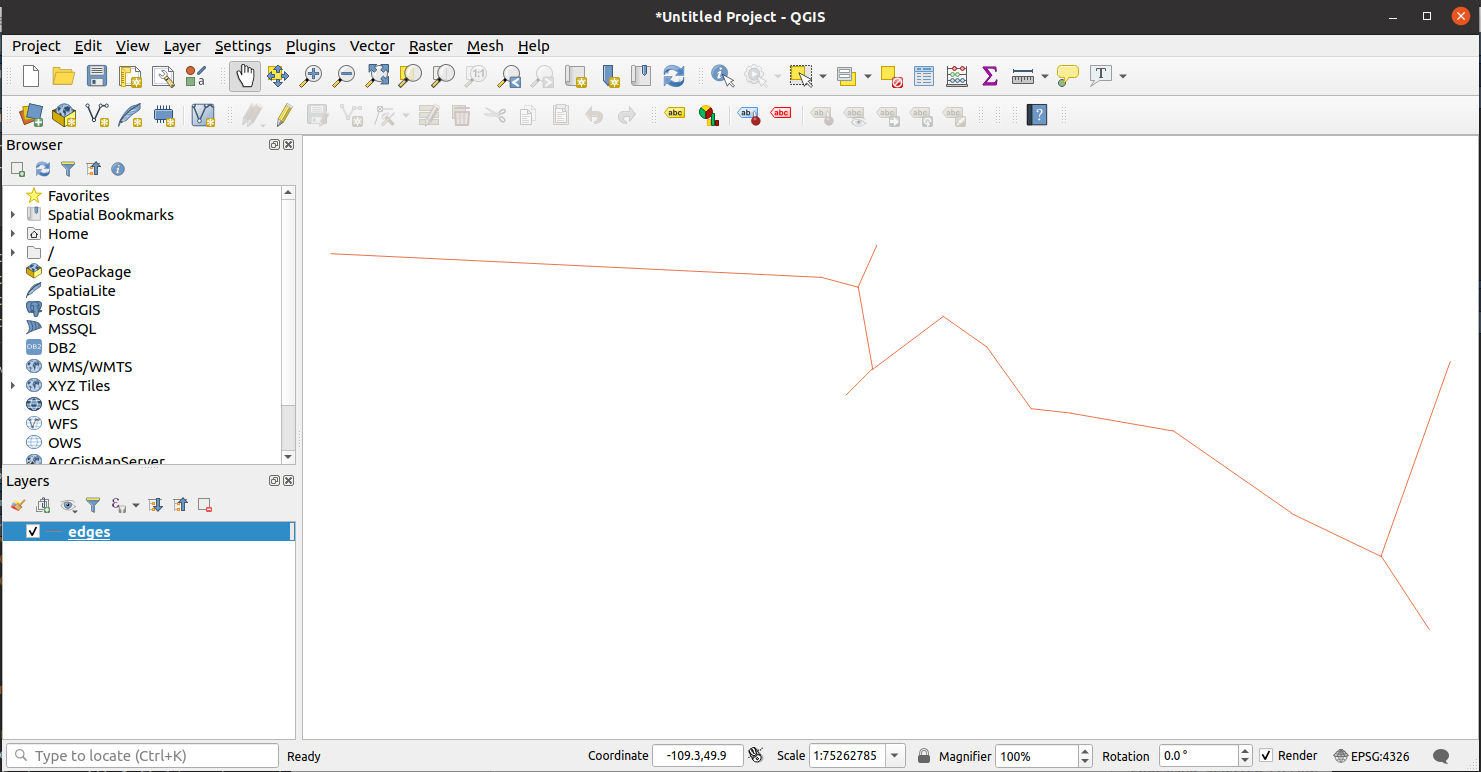This screenshot has width=1481, height=772.
Task: Open the Plugins menu
Action: (310, 46)
